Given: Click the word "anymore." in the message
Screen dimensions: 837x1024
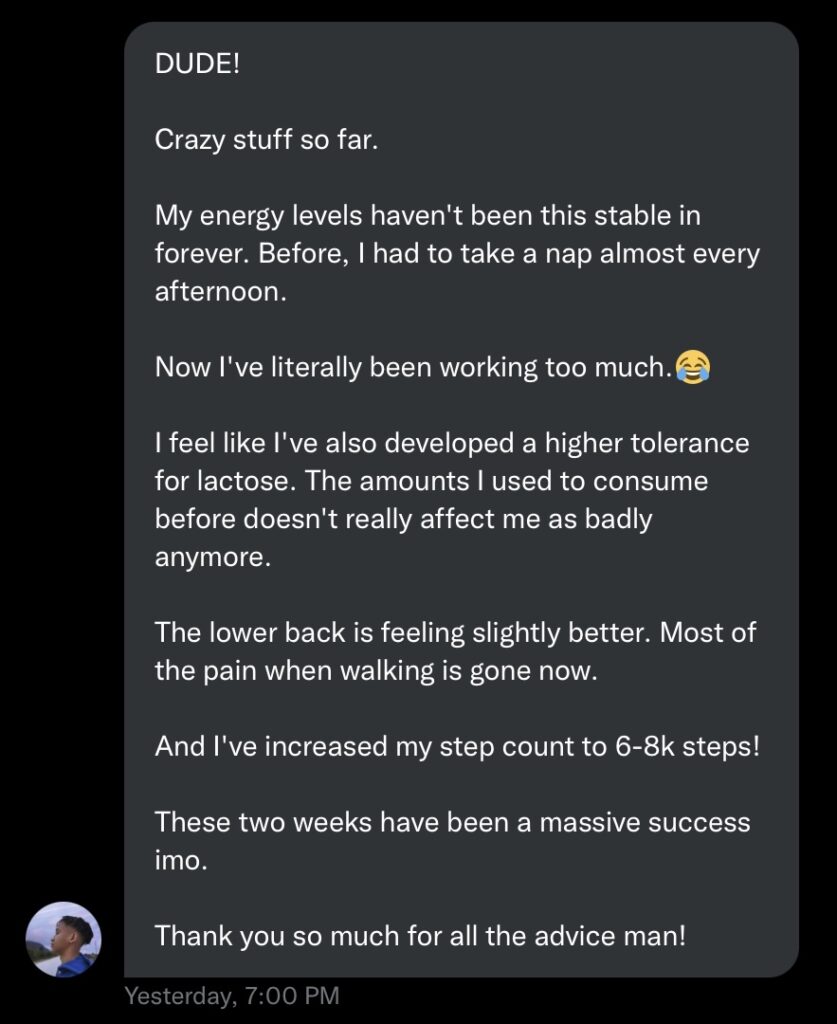Looking at the screenshot, I should click(x=212, y=557).
